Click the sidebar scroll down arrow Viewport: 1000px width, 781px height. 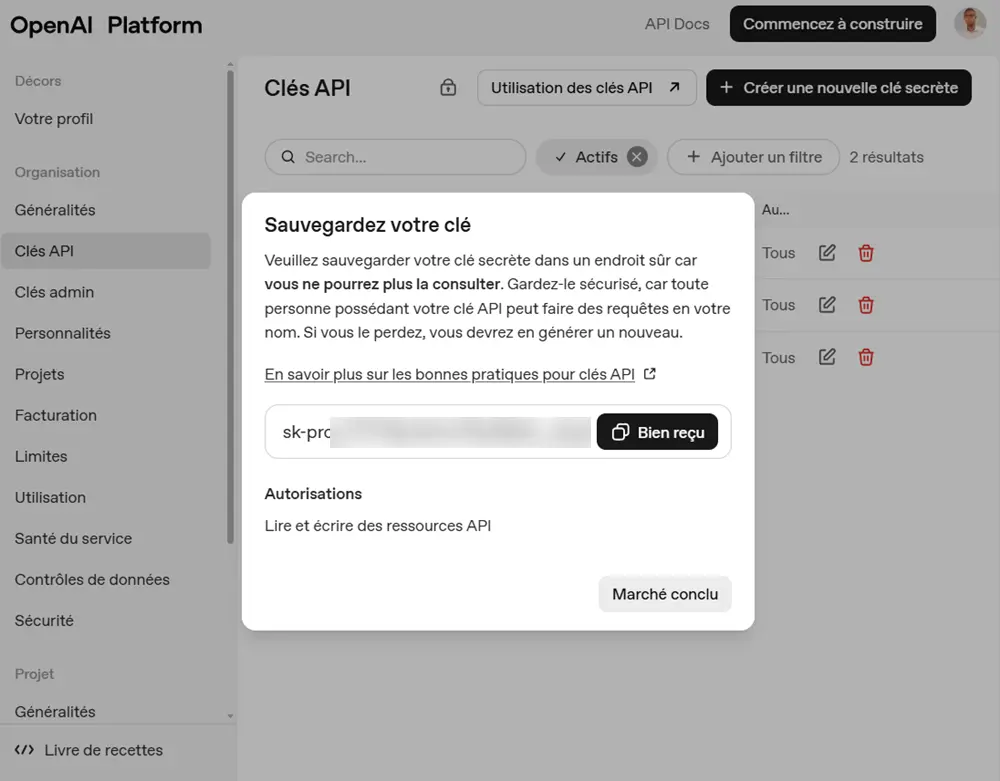click(x=230, y=716)
